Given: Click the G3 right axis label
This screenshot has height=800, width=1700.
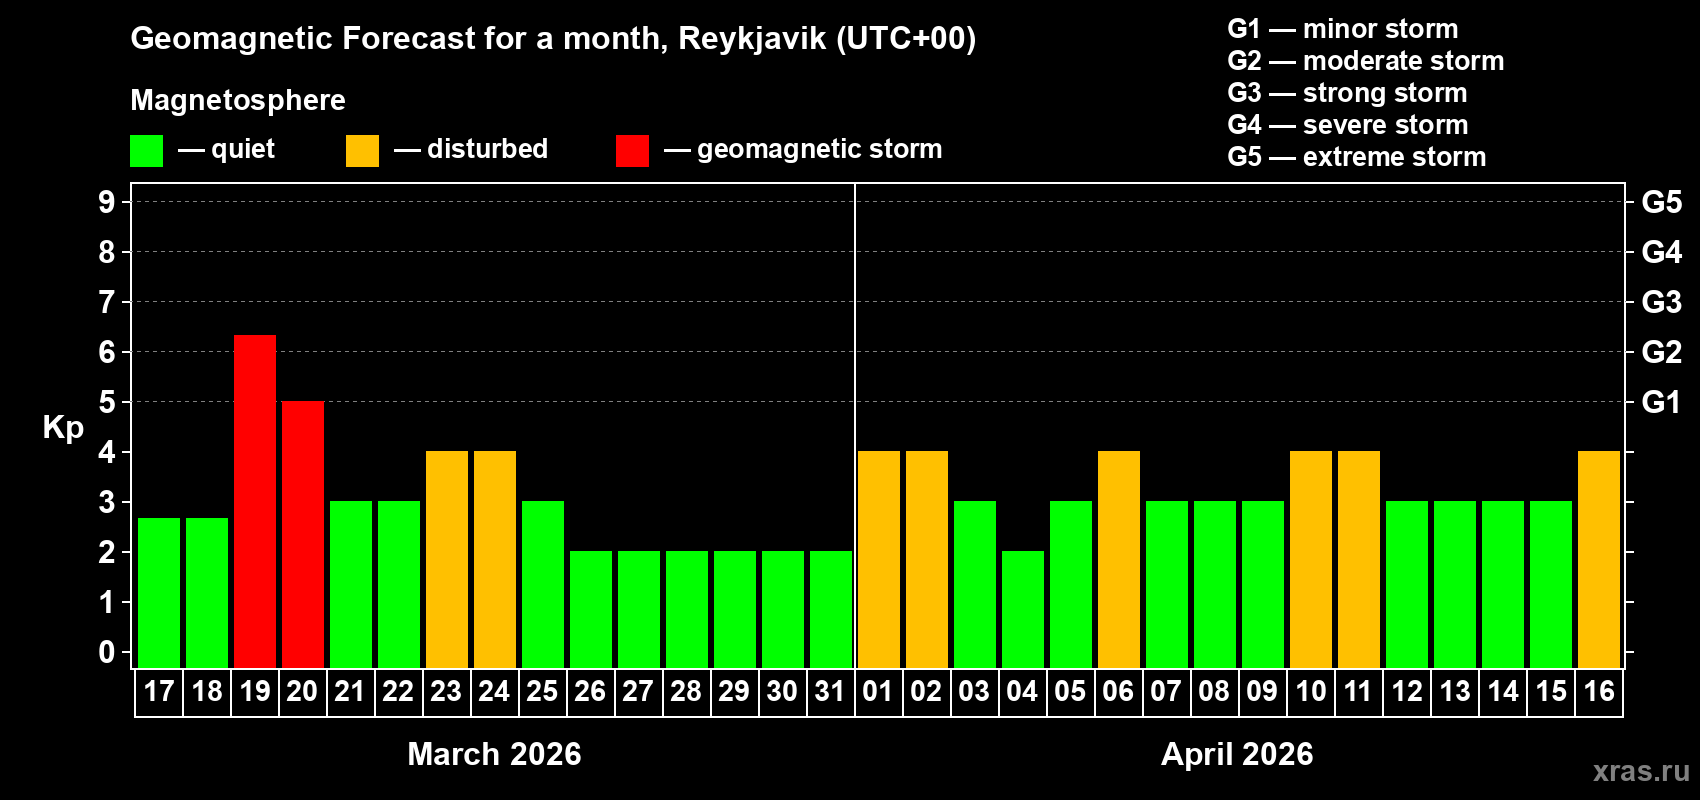Looking at the screenshot, I should click(1662, 302).
